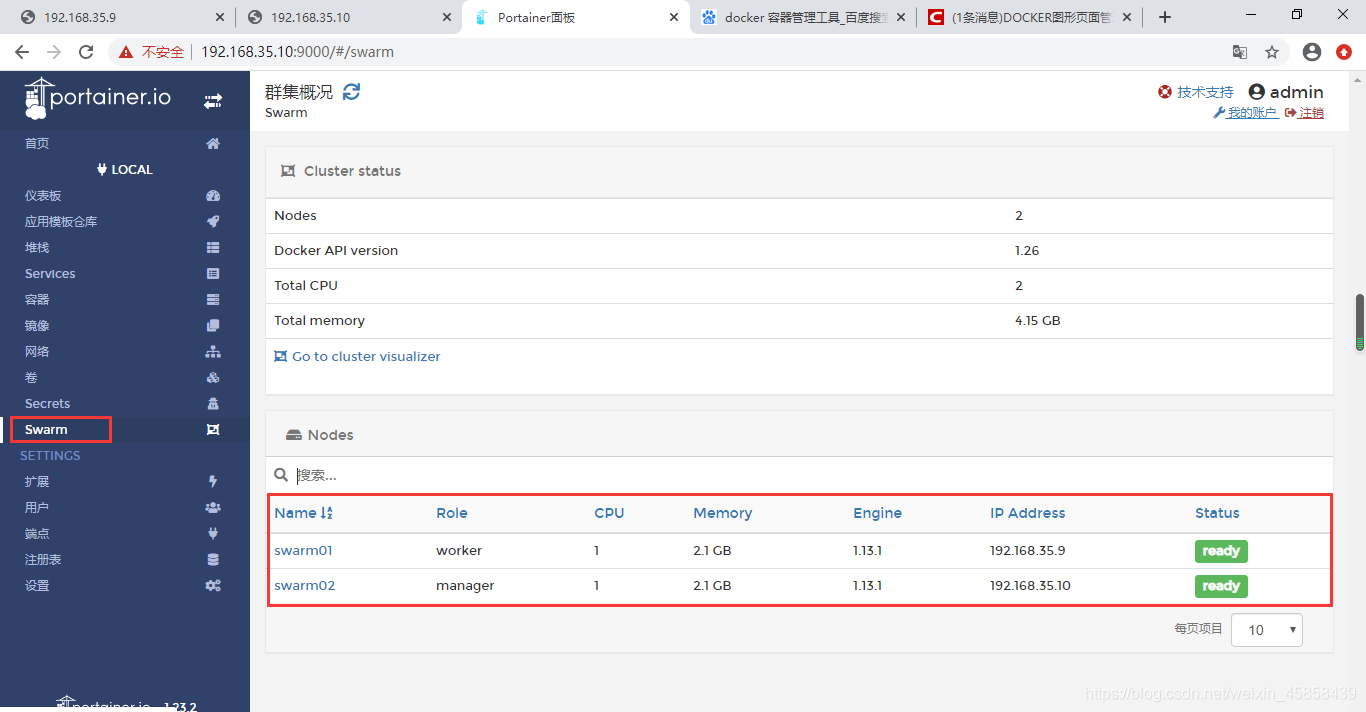Open the swarm02 node link
This screenshot has height=712, width=1366.
click(305, 586)
